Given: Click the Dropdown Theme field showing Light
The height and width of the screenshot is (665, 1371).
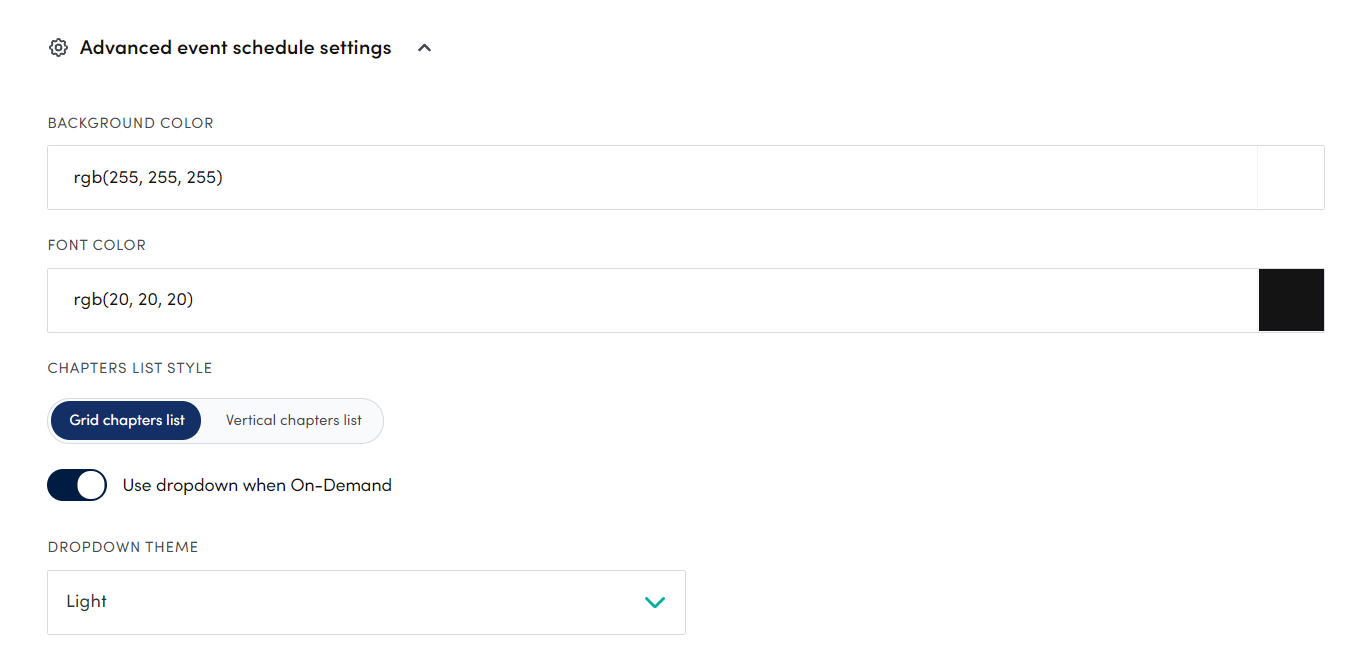Looking at the screenshot, I should click(x=366, y=602).
